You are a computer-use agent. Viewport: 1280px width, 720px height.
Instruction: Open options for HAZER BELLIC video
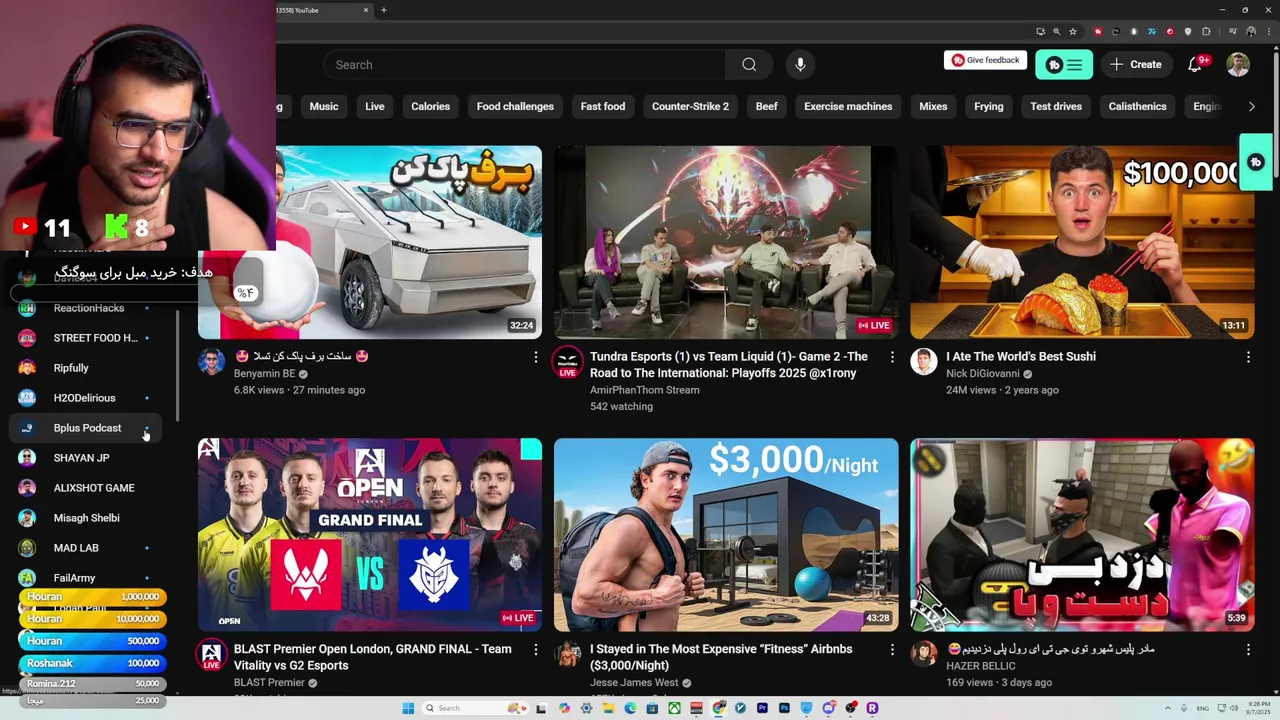[1248, 650]
